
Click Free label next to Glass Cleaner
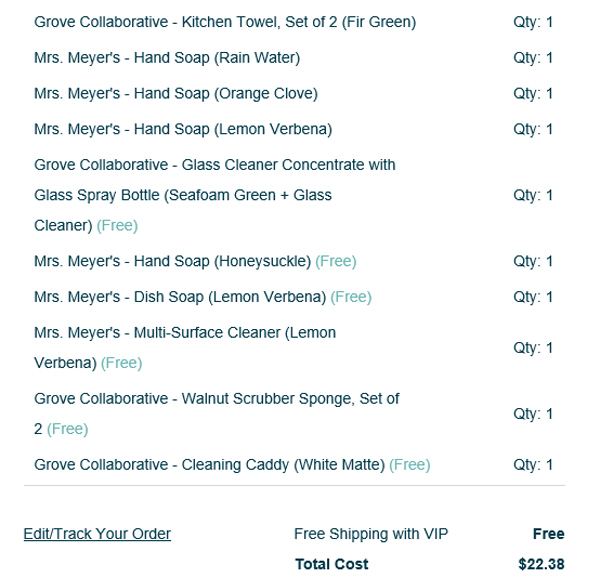[x=117, y=225]
